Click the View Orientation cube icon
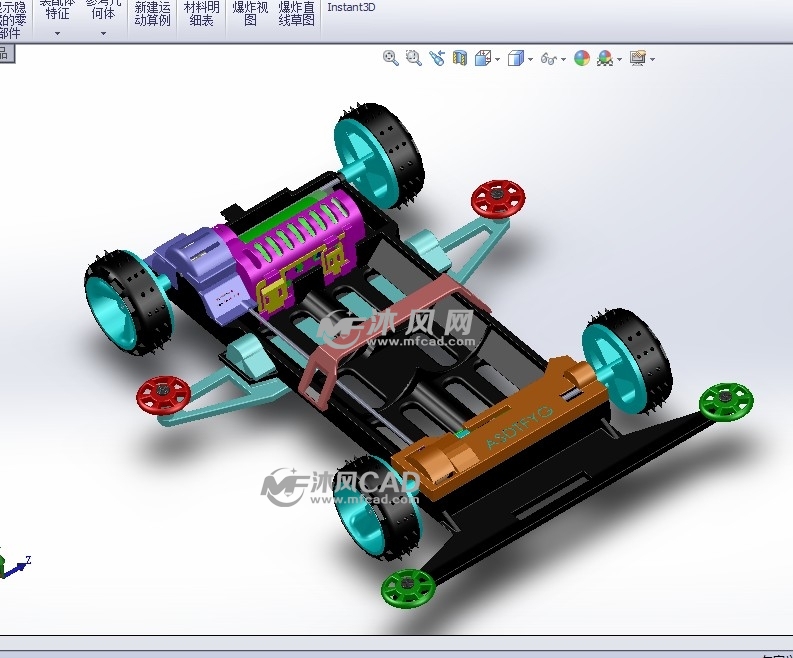Image resolution: width=793 pixels, height=658 pixels. tap(483, 59)
